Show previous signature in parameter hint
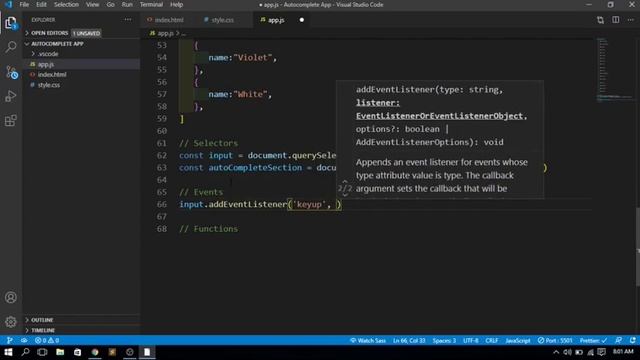Image resolution: width=640 pixels, height=360 pixels. click(345, 182)
